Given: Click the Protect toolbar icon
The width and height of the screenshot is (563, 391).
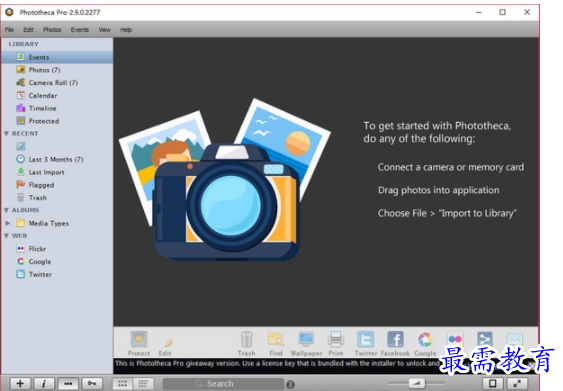Looking at the screenshot, I should click(x=139, y=344).
